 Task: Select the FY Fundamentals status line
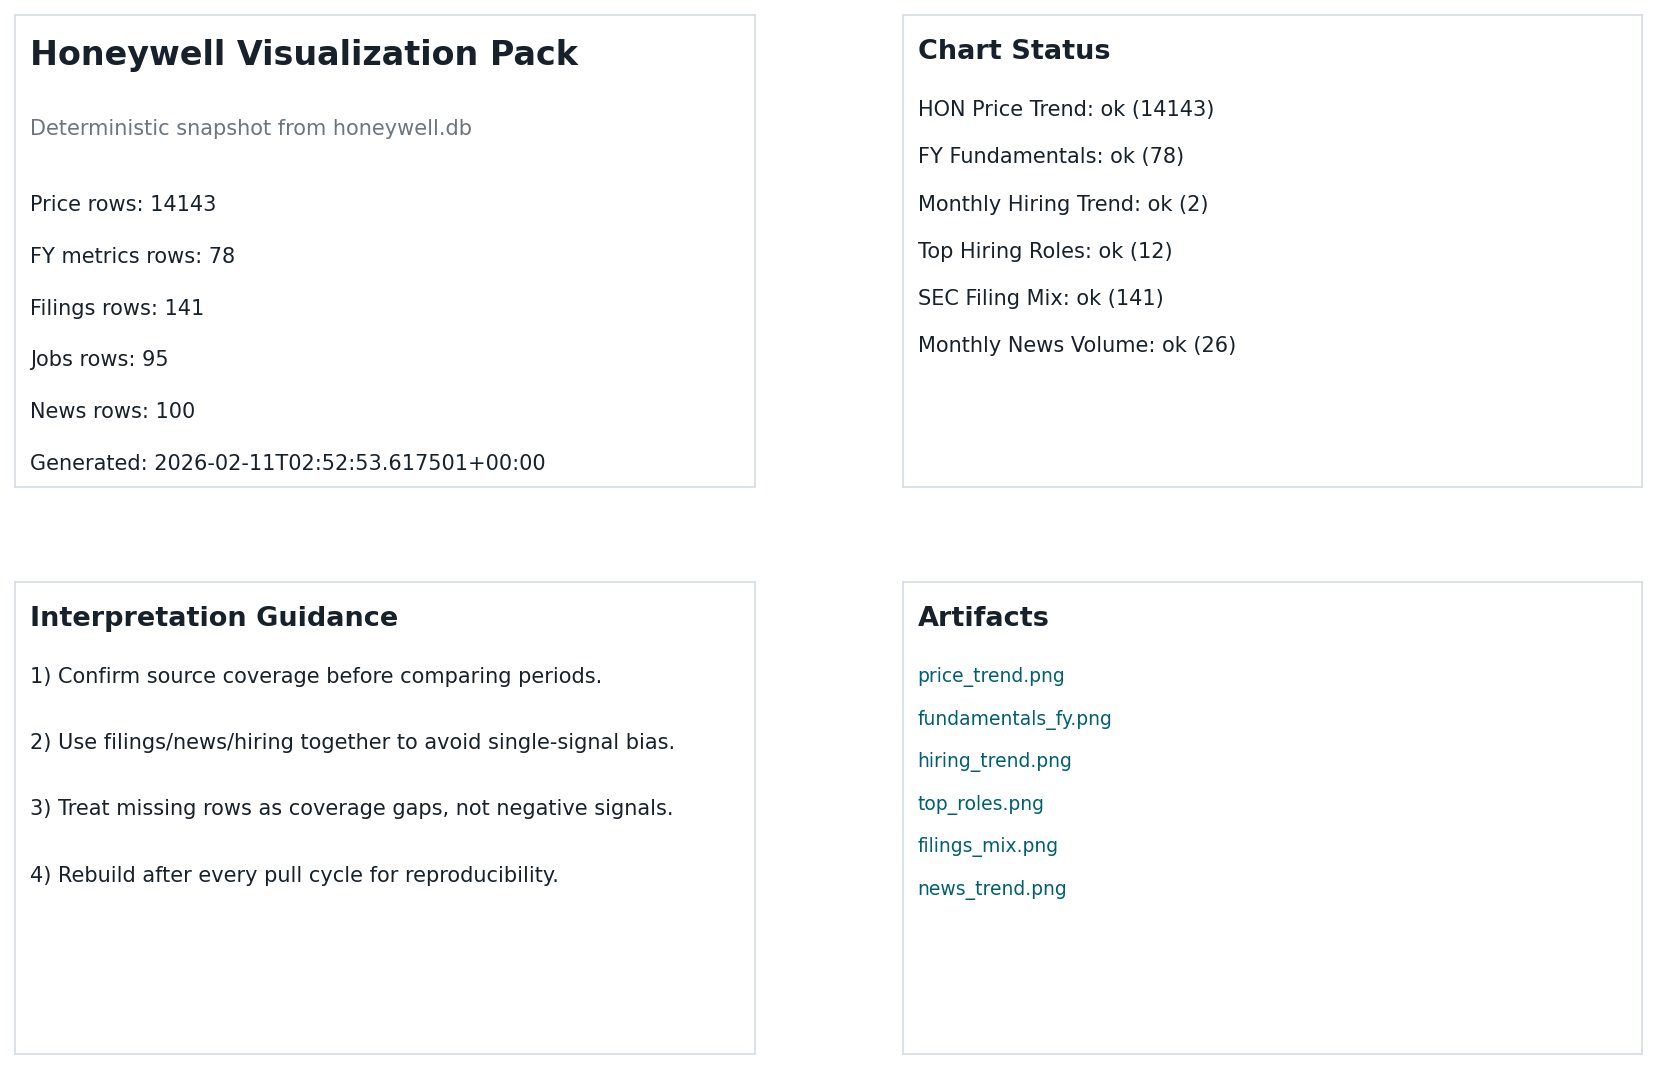point(1050,157)
